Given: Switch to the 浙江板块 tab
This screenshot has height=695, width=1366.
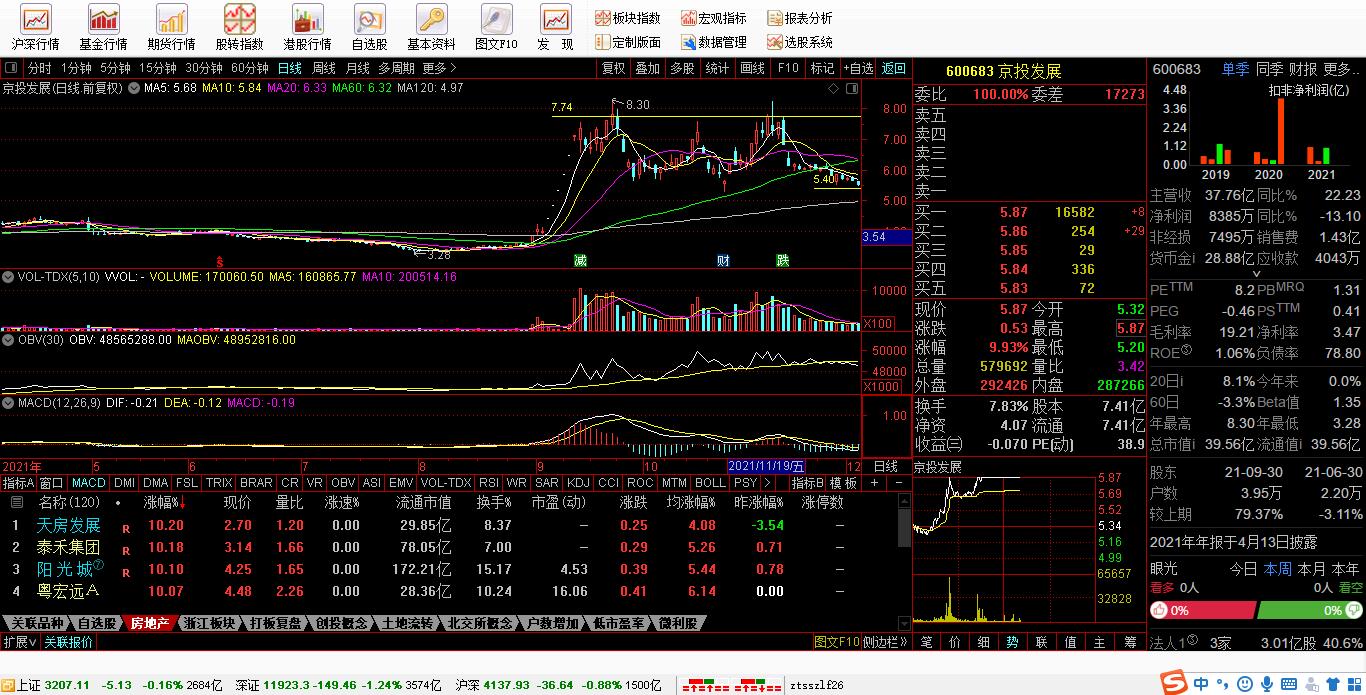Looking at the screenshot, I should pos(209,623).
